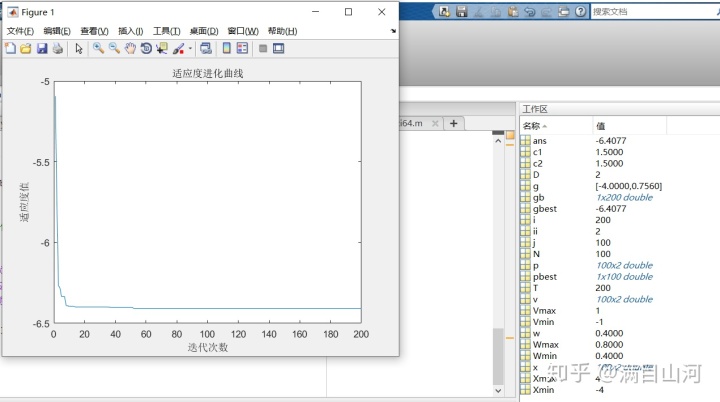Open 文件(F) menu in Figure window

coord(20,31)
